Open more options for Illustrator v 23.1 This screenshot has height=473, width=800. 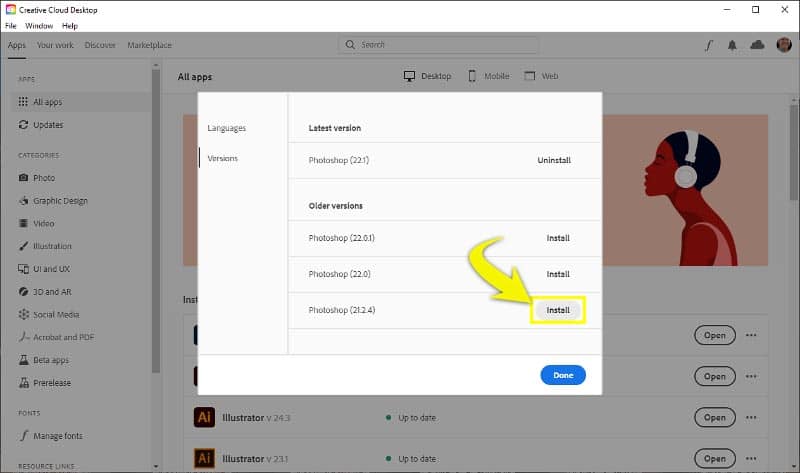pyautogui.click(x=751, y=458)
